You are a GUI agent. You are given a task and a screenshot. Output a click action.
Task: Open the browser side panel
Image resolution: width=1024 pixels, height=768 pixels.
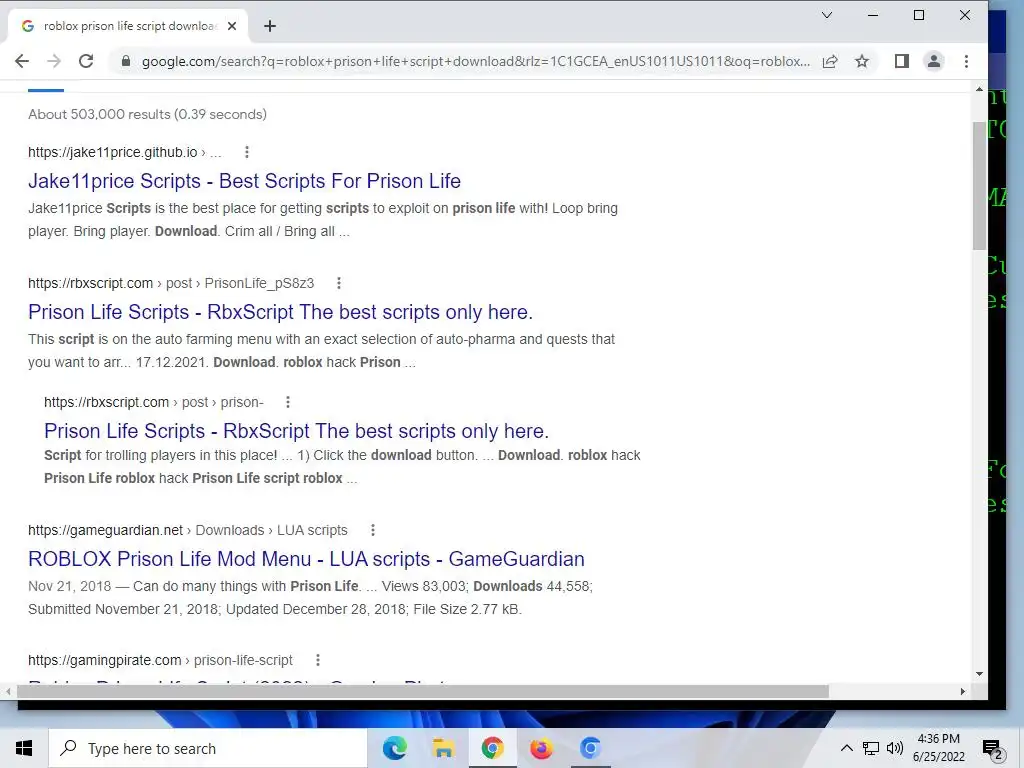902,61
